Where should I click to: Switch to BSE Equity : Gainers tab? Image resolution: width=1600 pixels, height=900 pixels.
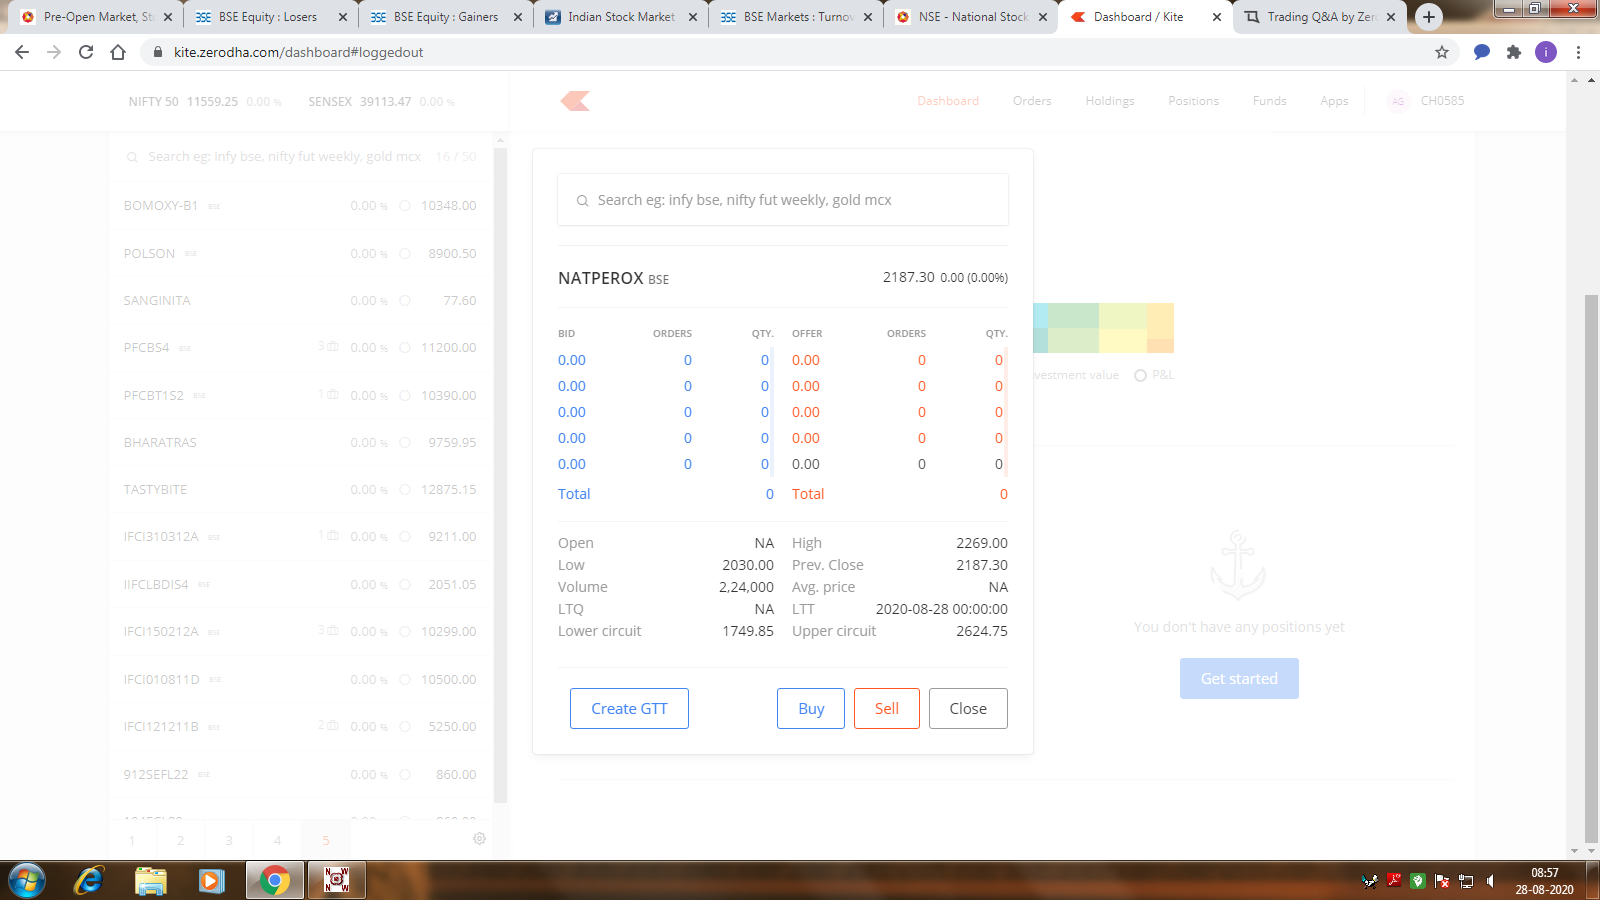(x=445, y=17)
